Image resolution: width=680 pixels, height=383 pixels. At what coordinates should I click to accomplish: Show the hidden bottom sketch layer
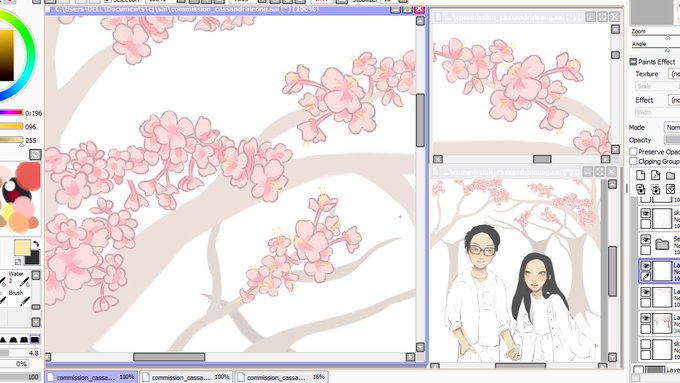[646, 345]
